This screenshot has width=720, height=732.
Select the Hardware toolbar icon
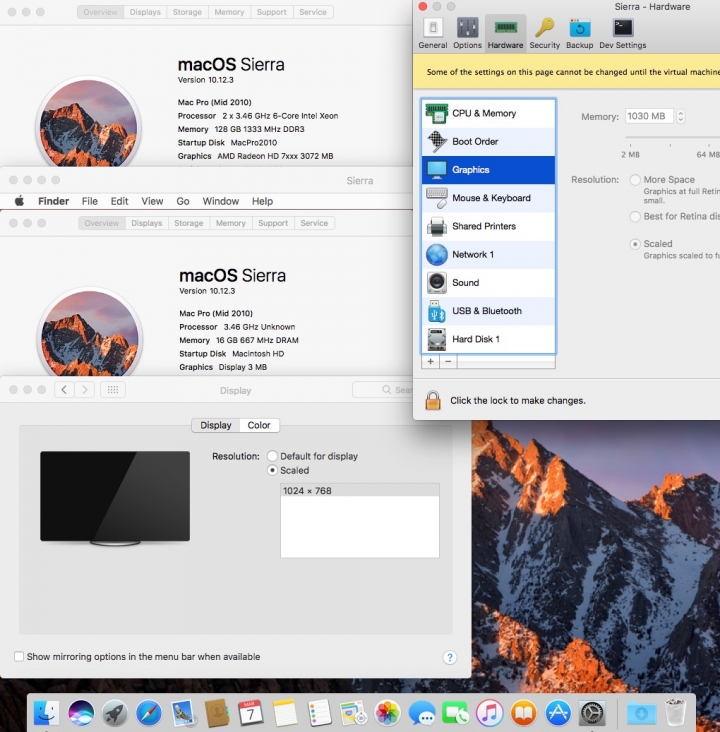505,33
